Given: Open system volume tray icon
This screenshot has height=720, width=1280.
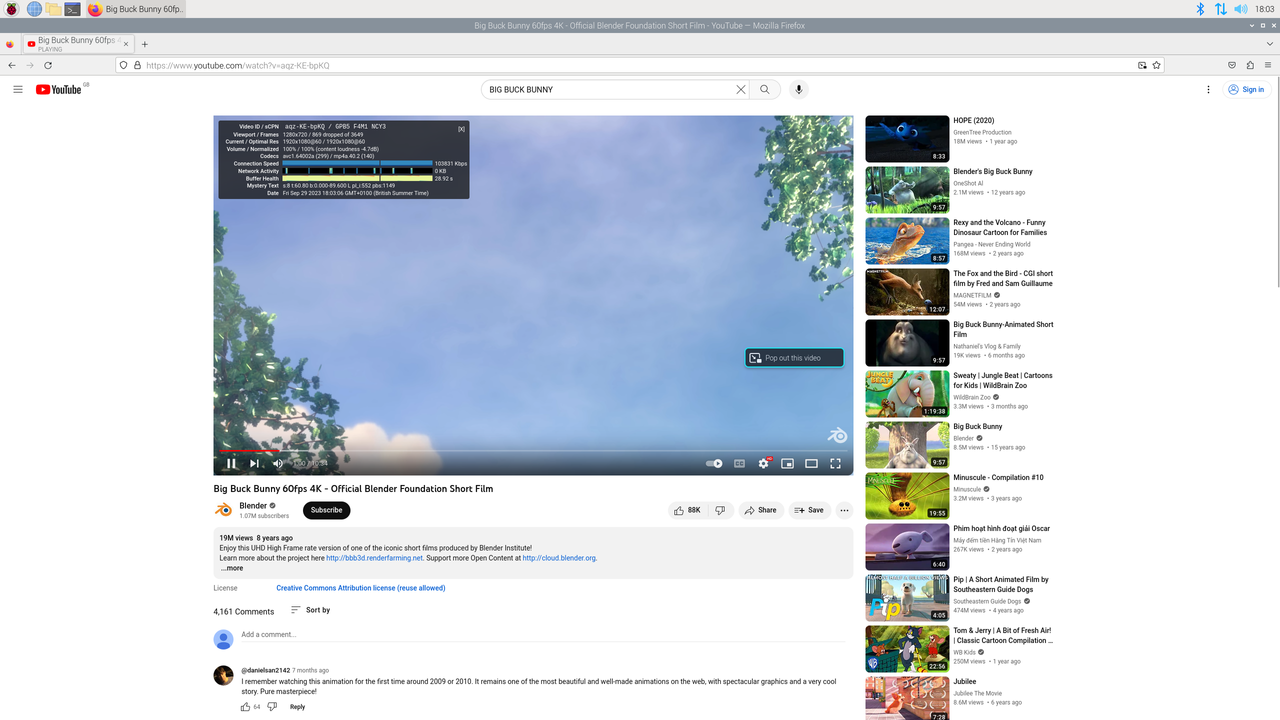Looking at the screenshot, I should (x=1241, y=9).
